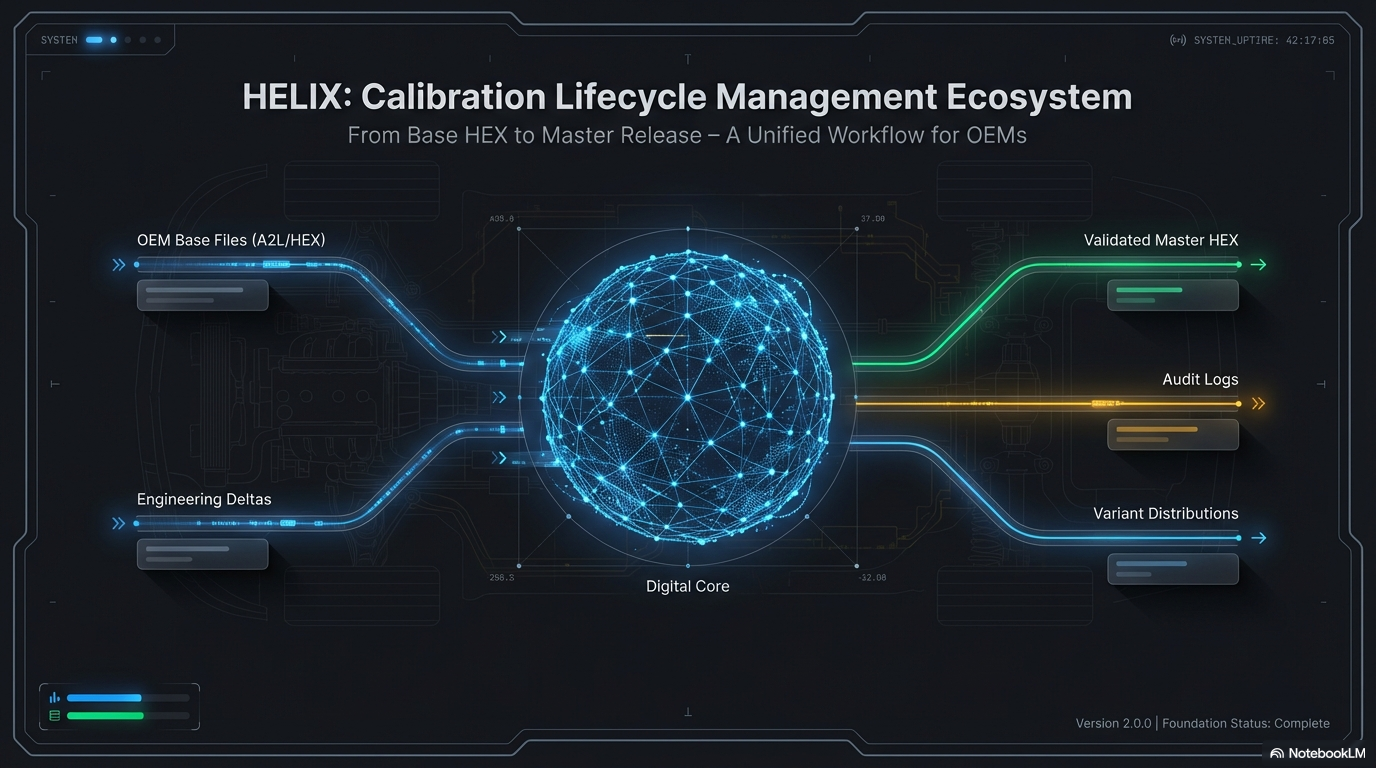
Task: Click the gray card under Engineering Deltas
Action: click(x=202, y=554)
